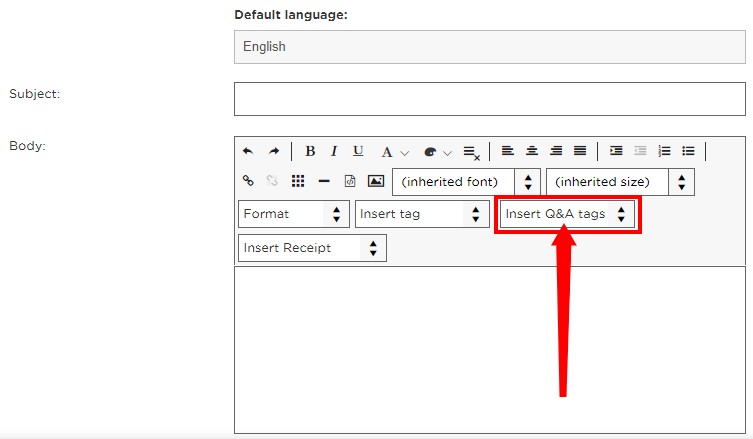Clear text formatting
753x439 pixels.
pyautogui.click(x=472, y=153)
